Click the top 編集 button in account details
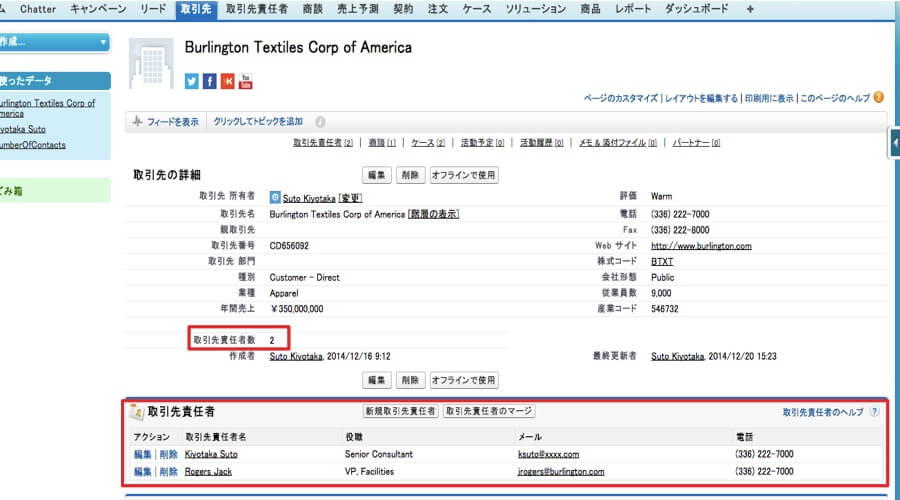 point(376,175)
